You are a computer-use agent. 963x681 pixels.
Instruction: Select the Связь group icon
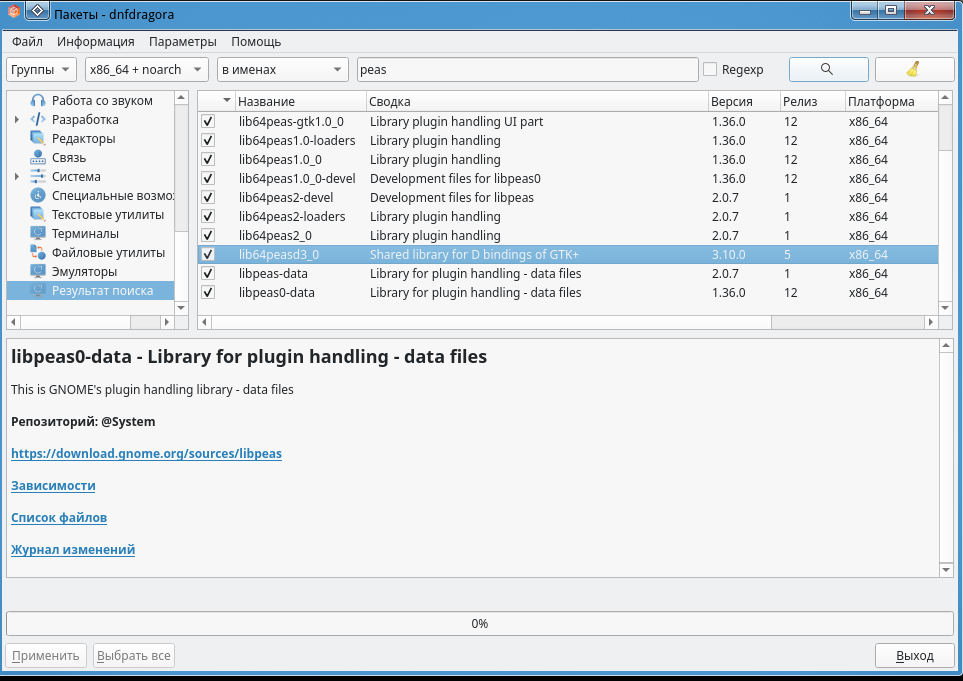click(x=38, y=158)
